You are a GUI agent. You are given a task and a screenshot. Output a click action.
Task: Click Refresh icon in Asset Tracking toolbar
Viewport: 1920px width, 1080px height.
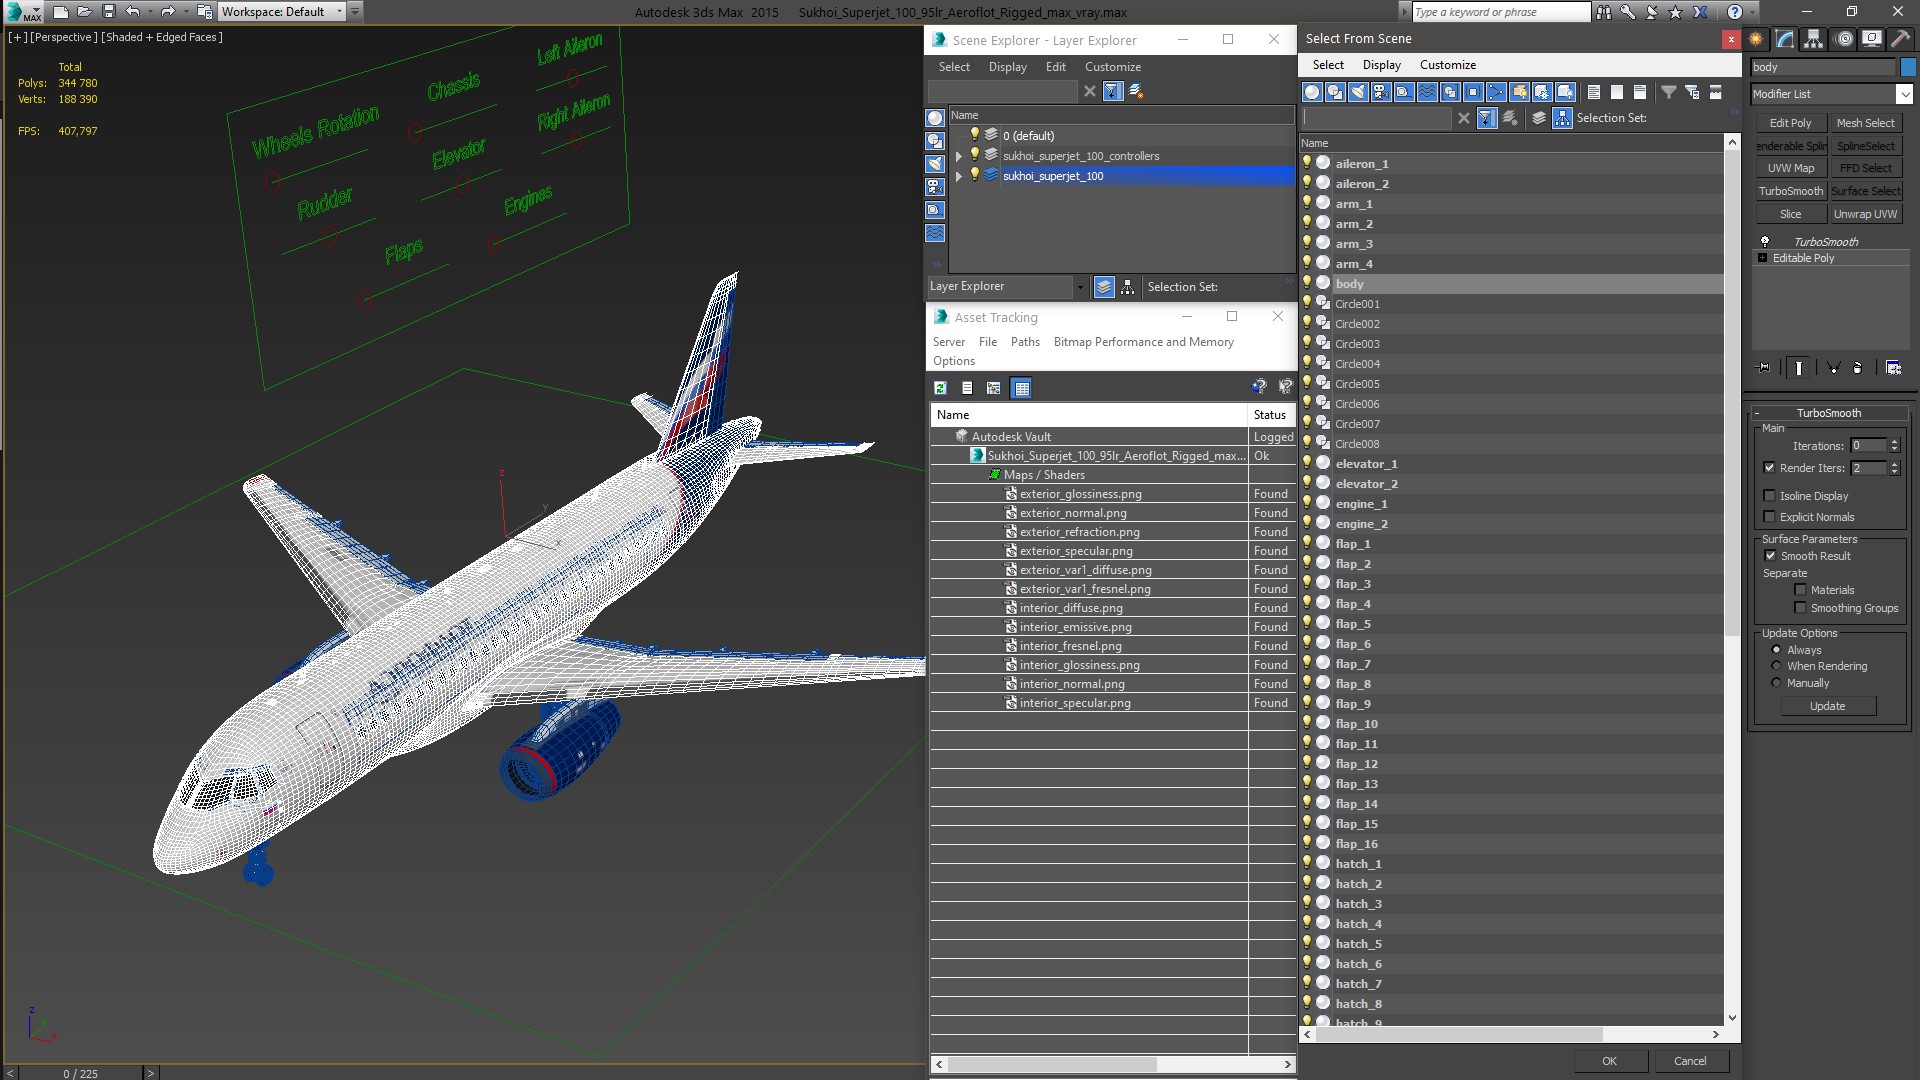click(x=940, y=388)
